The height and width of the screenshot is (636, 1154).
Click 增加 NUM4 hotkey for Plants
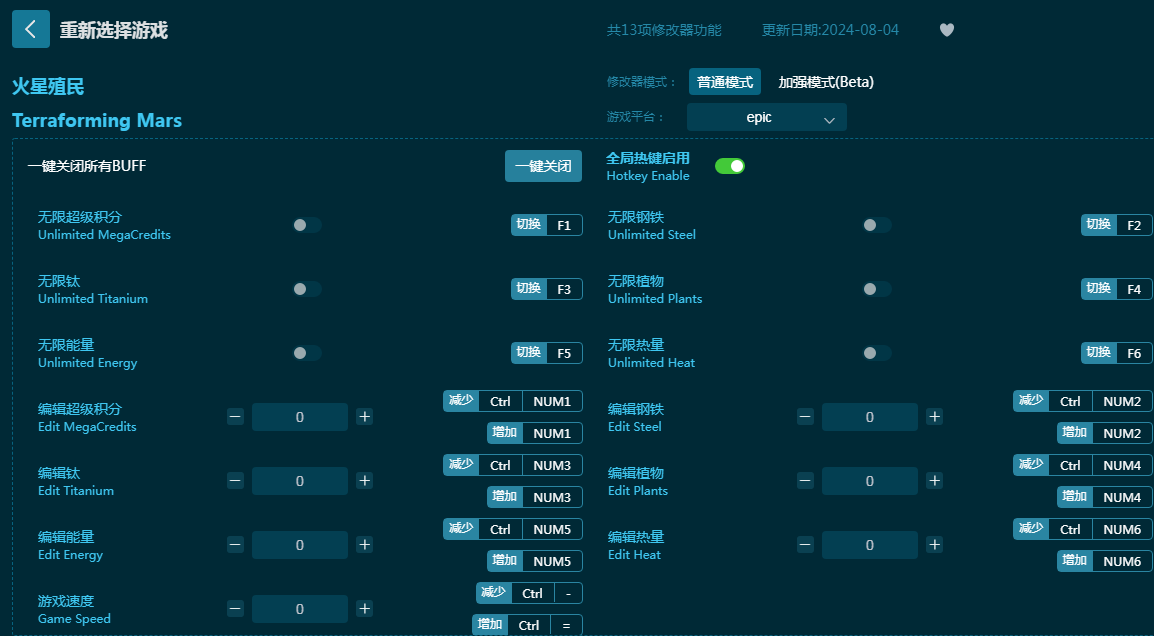(x=1105, y=497)
